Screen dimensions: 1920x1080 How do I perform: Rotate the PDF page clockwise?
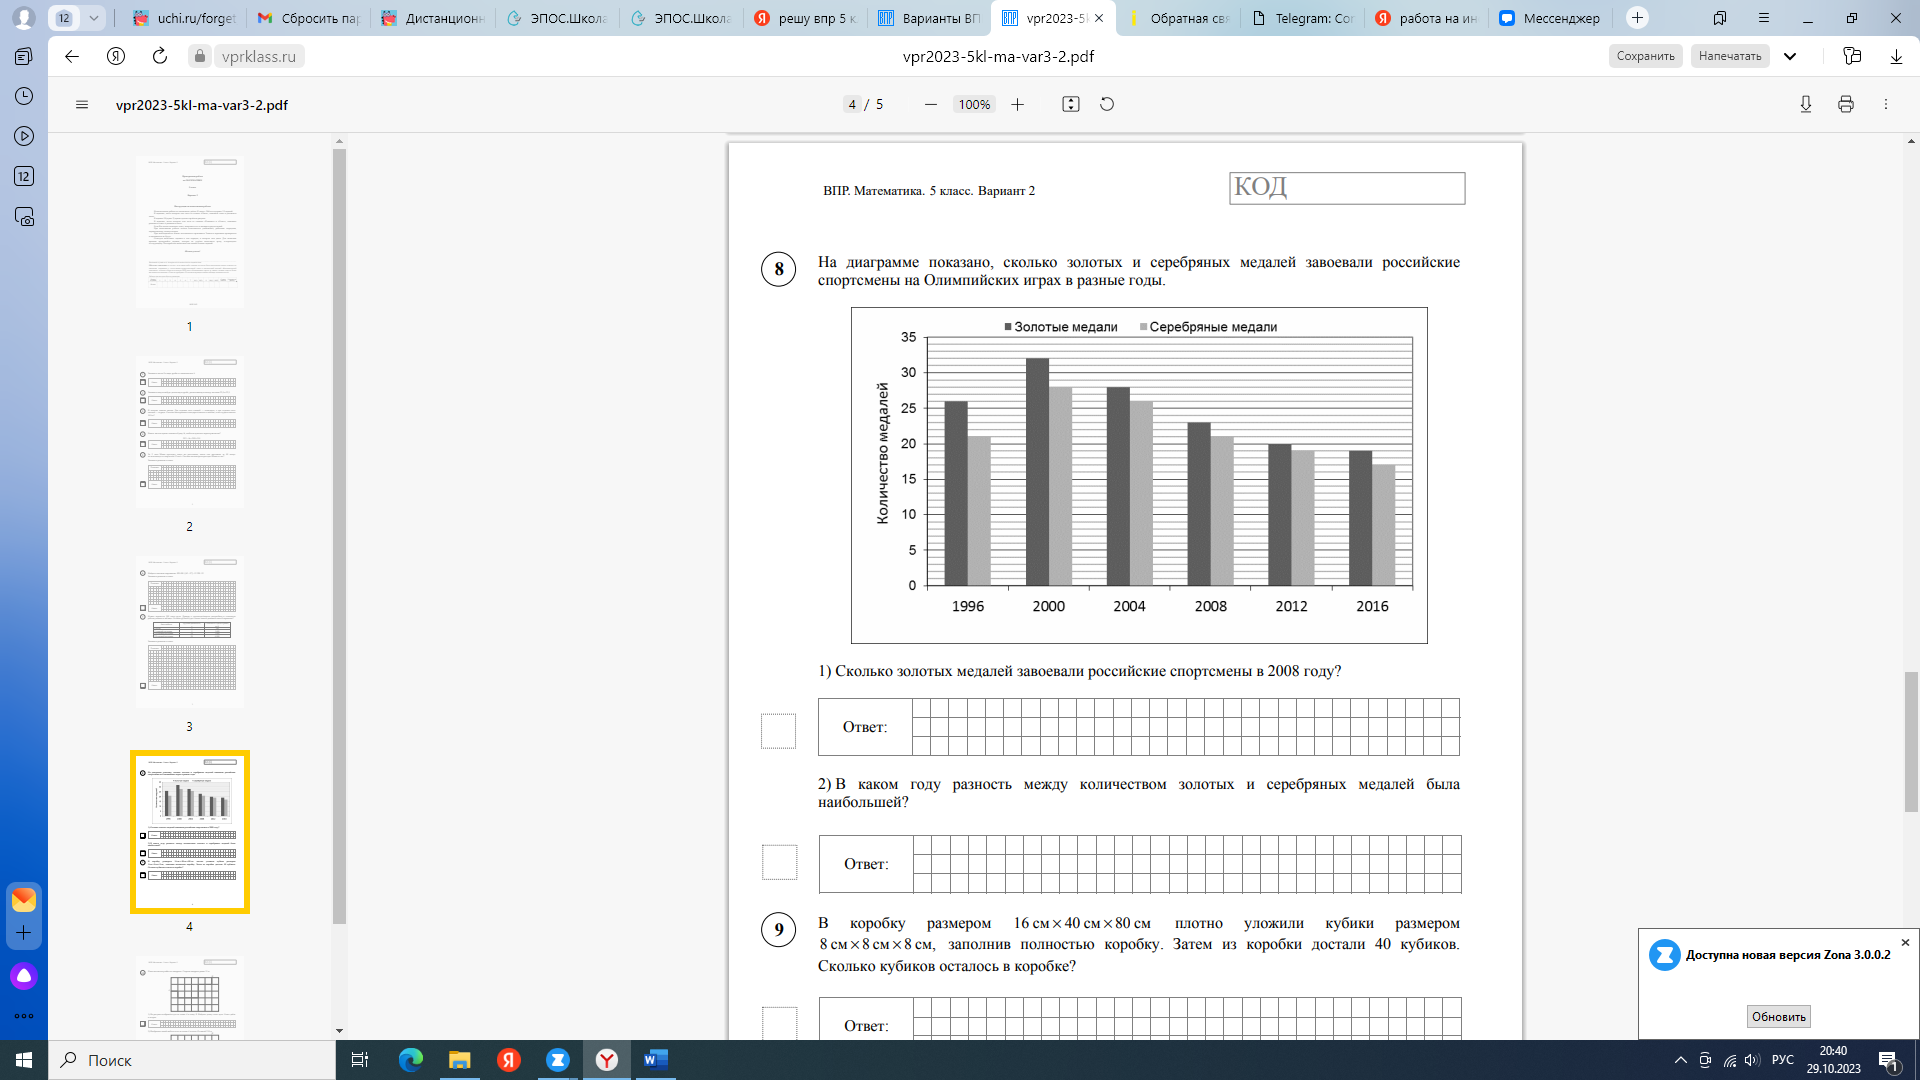pos(1107,104)
